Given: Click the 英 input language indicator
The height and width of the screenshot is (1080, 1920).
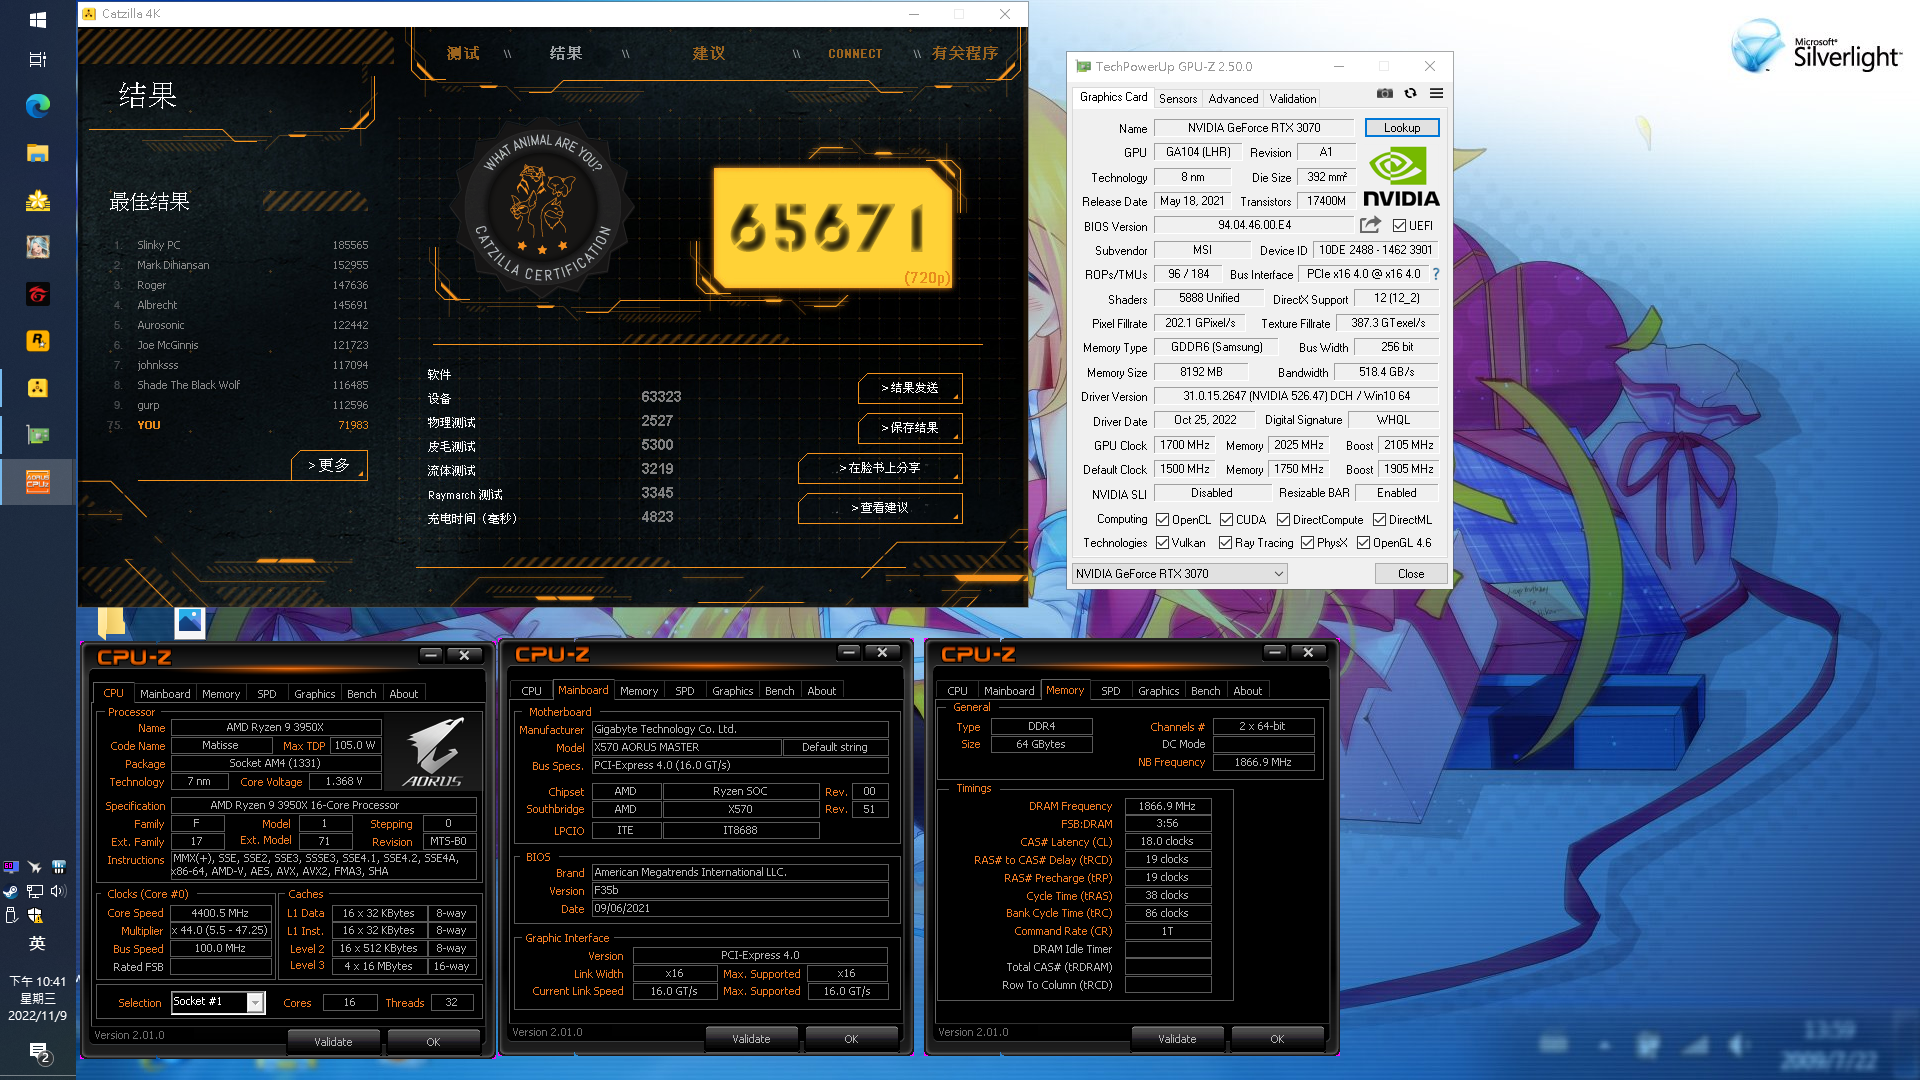Looking at the screenshot, I should (x=37, y=943).
